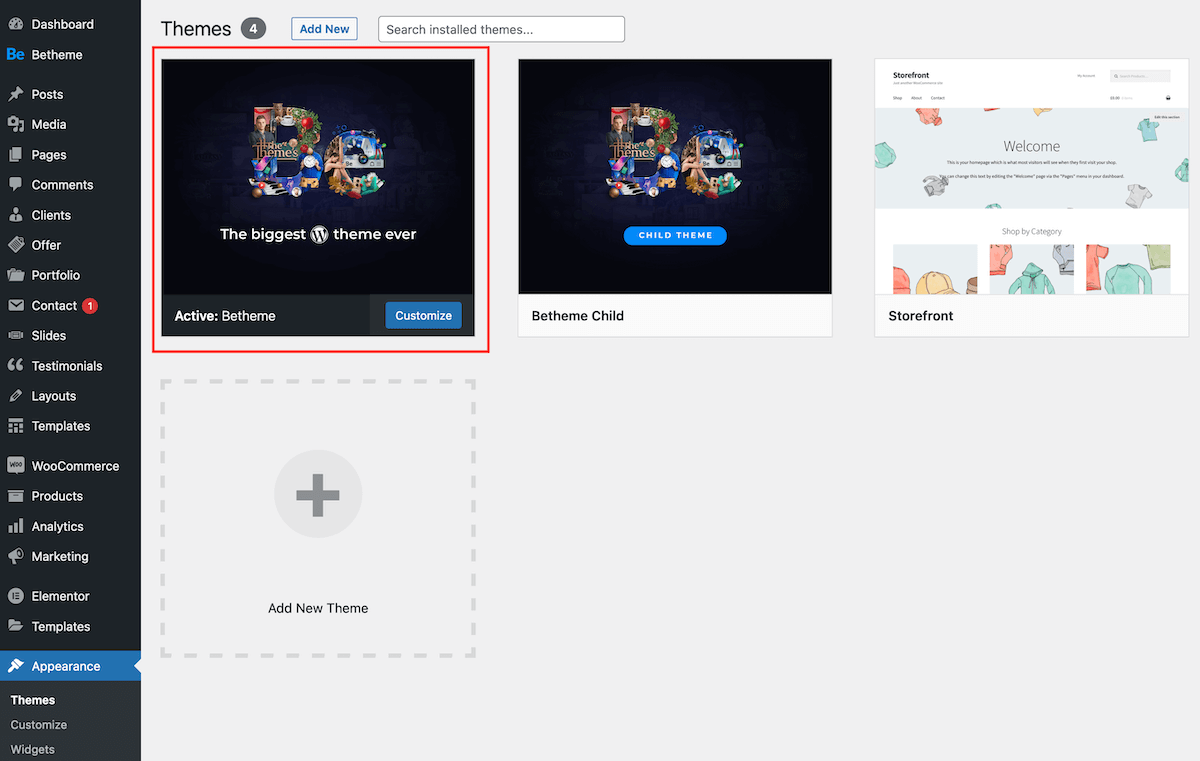Click the Marketing megaphone icon
Viewport: 1200px width, 761px height.
click(x=15, y=556)
